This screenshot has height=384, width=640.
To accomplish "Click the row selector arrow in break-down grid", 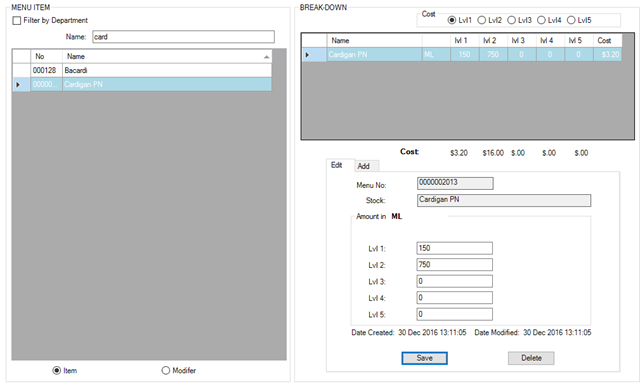I will pos(314,55).
